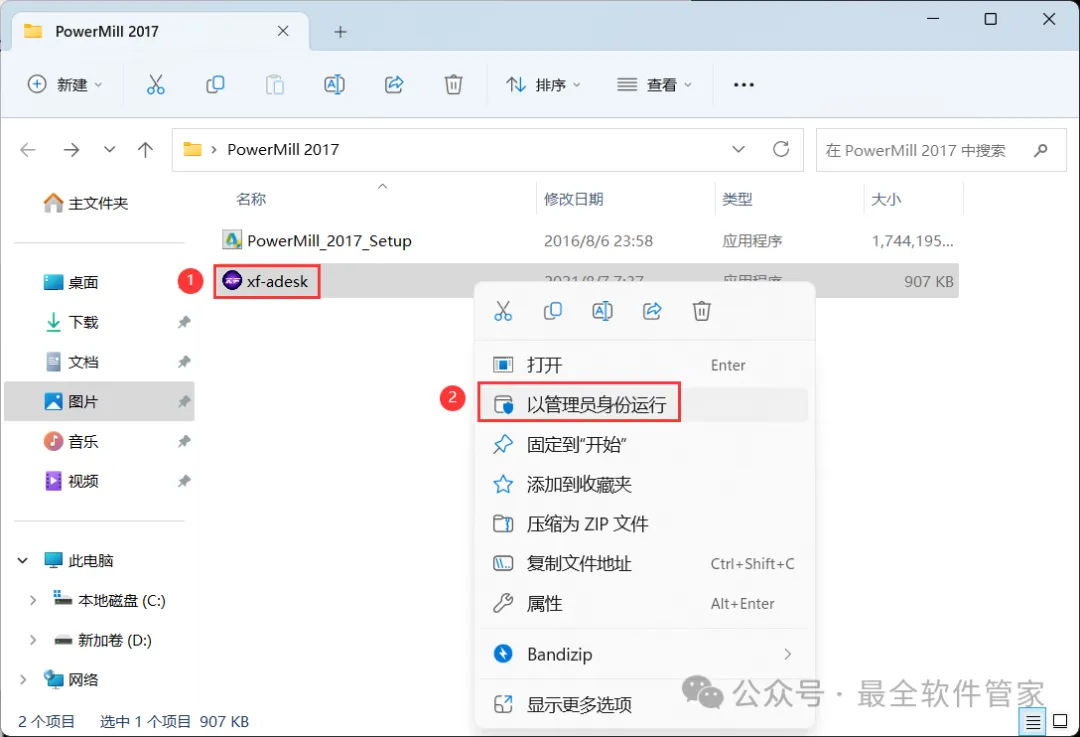
Task: Open 属性 from the context menu
Action: coord(643,603)
